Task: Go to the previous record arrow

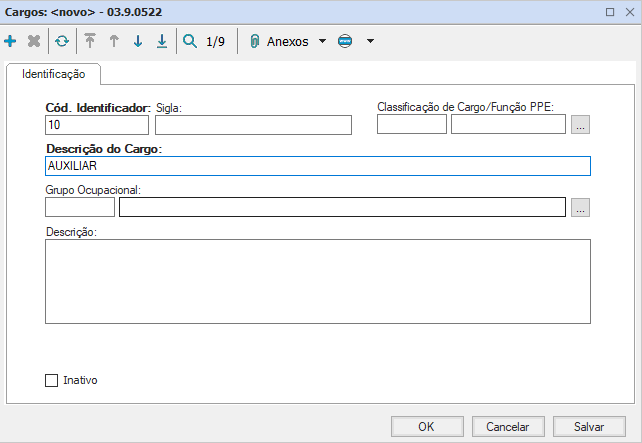Action: [x=115, y=42]
